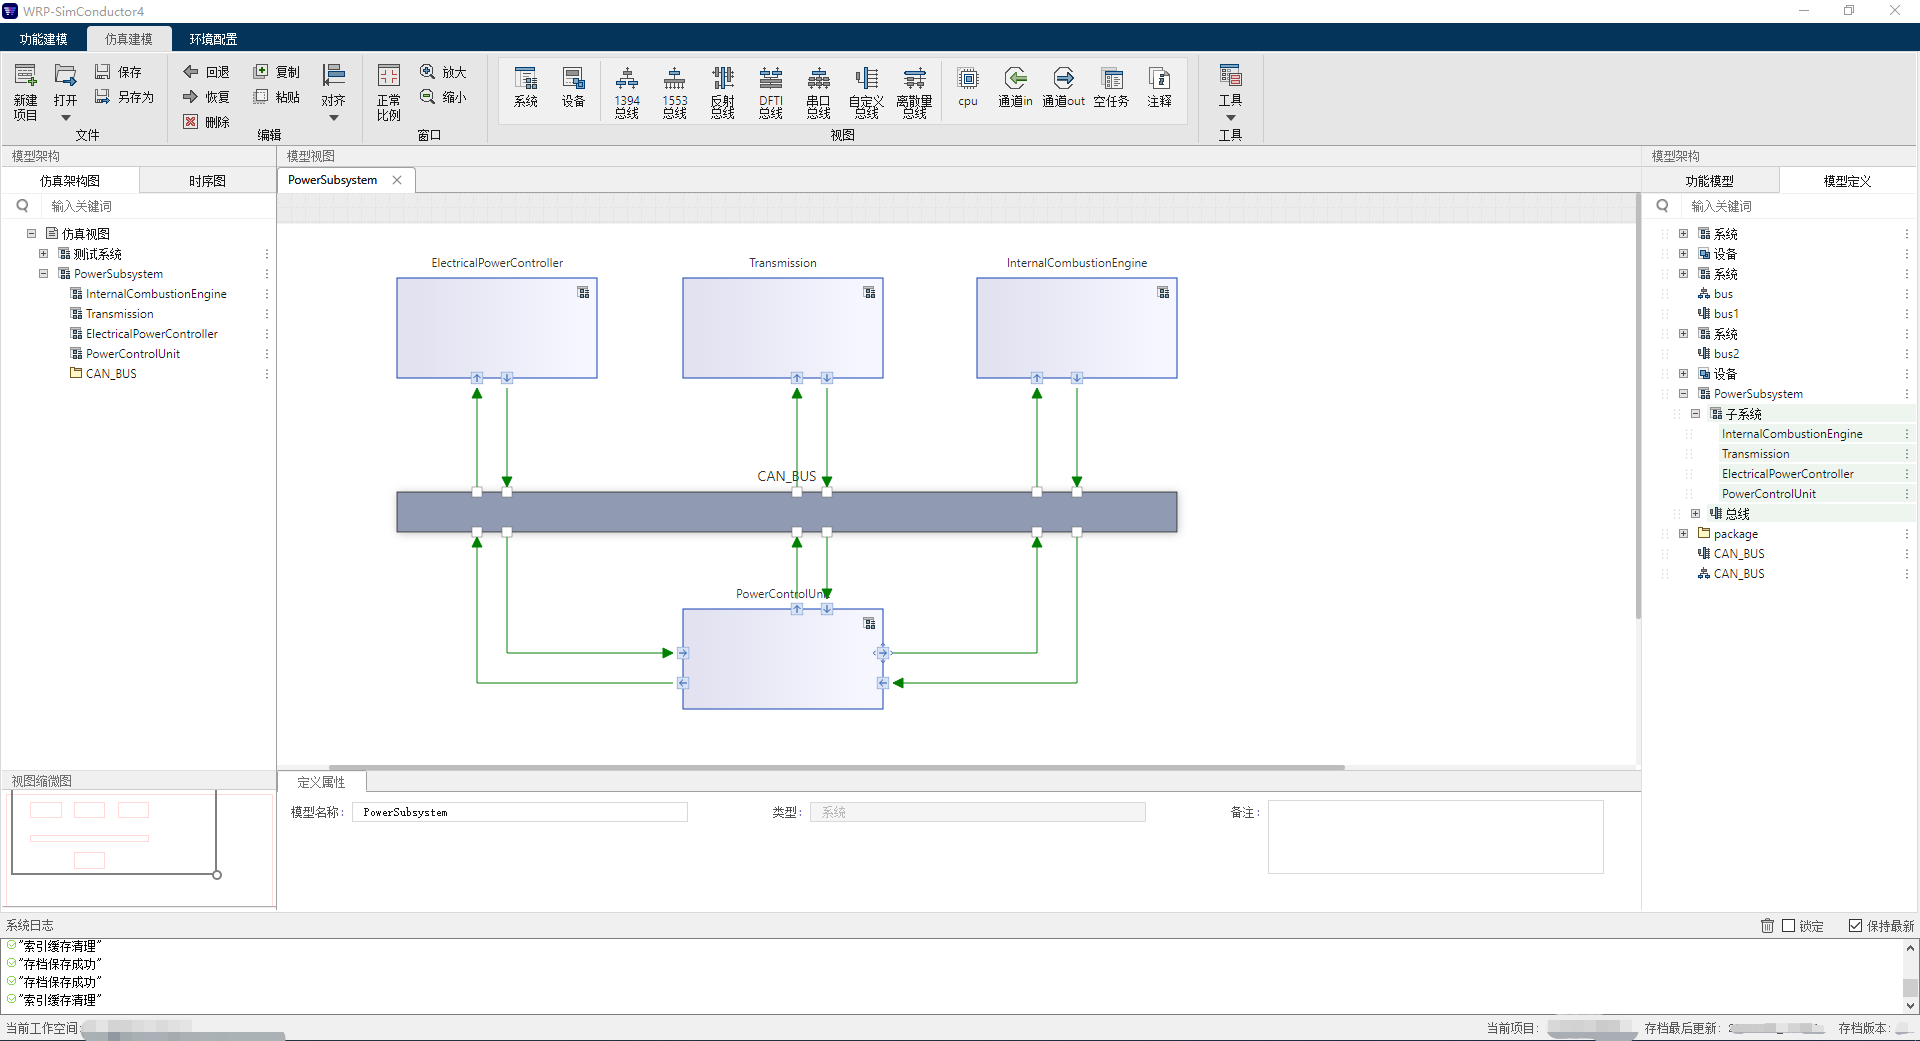
Task: Click the 复制 copy icon
Action: pos(261,72)
